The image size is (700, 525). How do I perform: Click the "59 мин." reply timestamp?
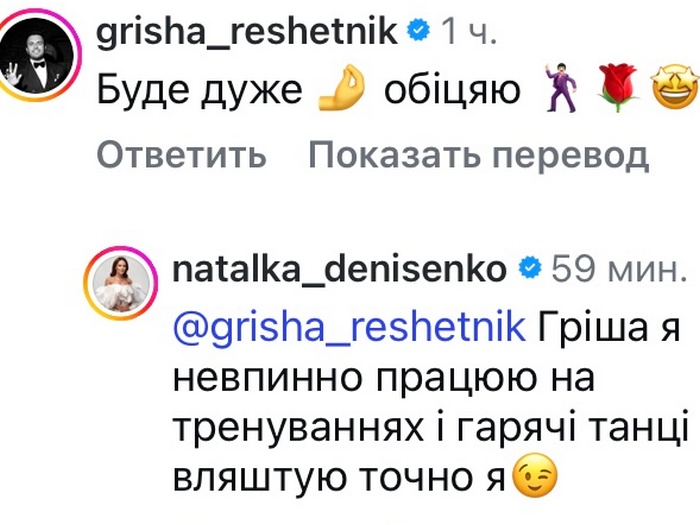(619, 269)
